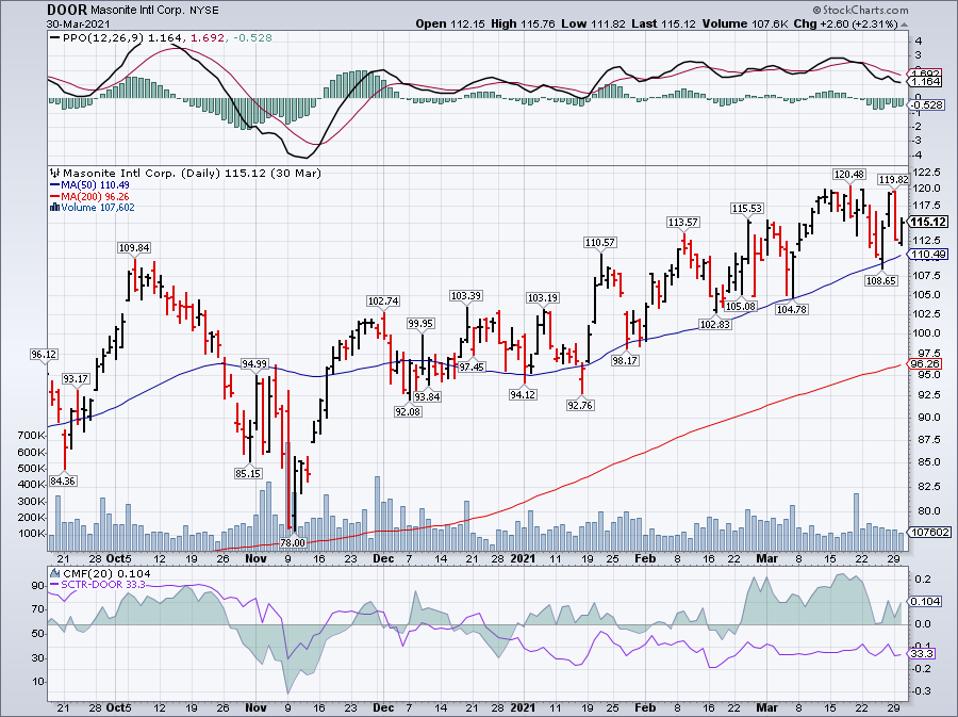Image resolution: width=958 pixels, height=717 pixels.
Task: Click the 1.164 PPO axis tag
Action: [x=926, y=81]
